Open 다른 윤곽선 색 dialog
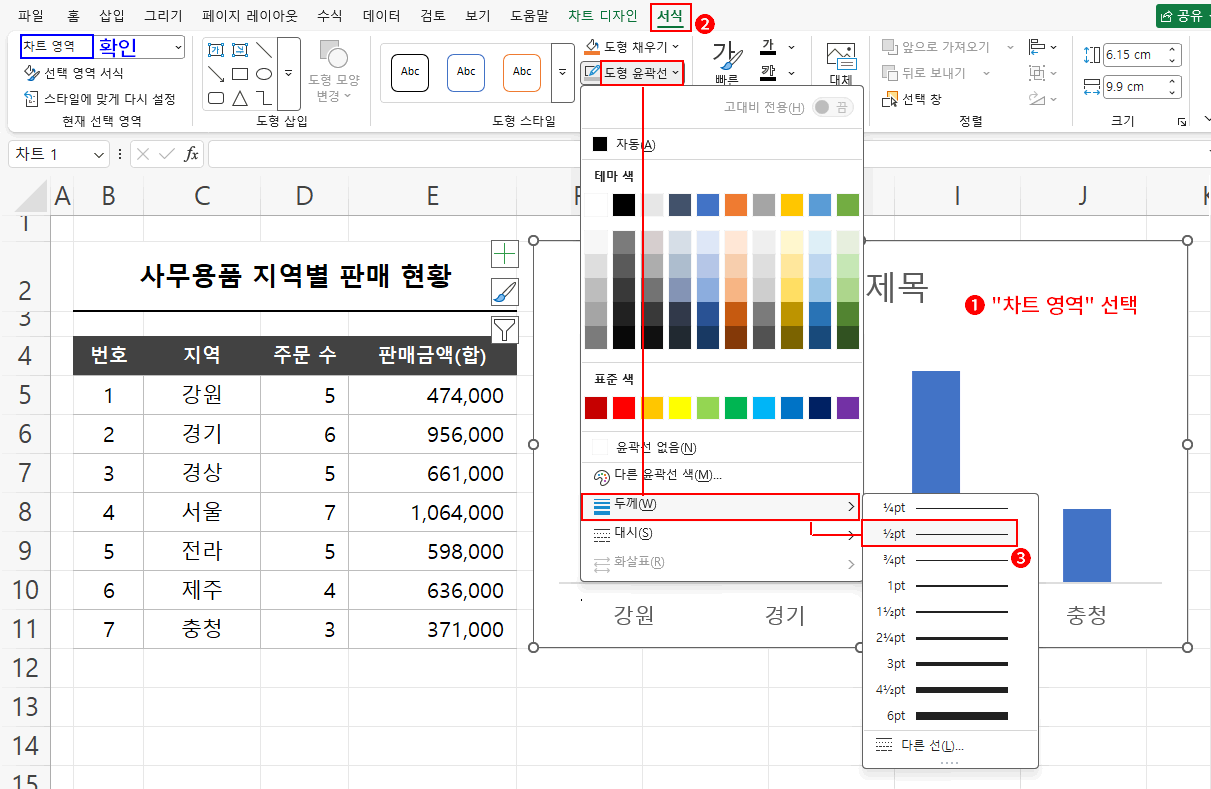 720,475
